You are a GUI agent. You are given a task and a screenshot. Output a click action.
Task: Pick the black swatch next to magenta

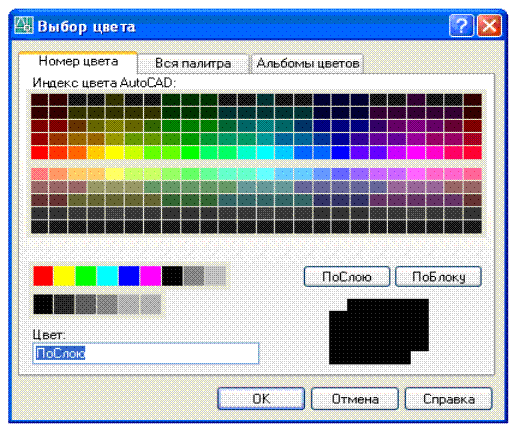tap(172, 276)
